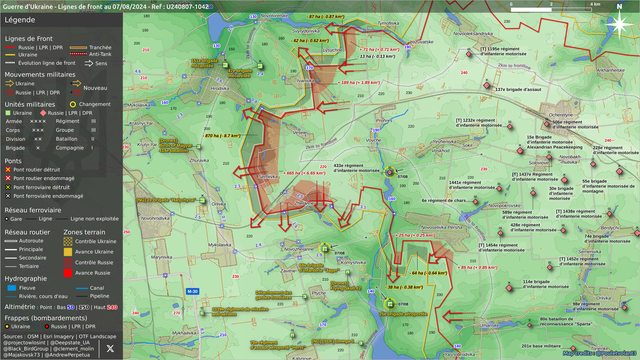The width and height of the screenshot is (640, 360).
Task: Click the Ocheretyne town label
Action: click(560, 115)
